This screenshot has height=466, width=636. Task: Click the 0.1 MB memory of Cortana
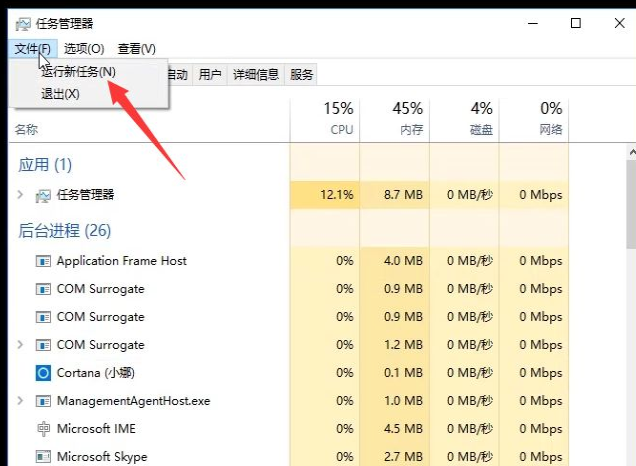[403, 373]
